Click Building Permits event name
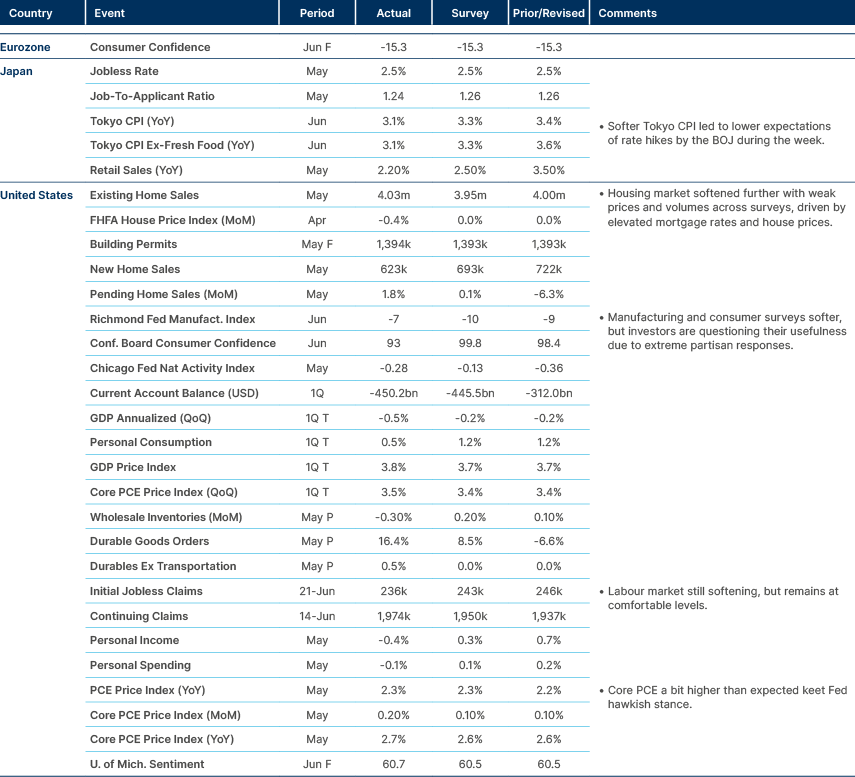Viewport: 855px width, 777px height. pos(134,244)
